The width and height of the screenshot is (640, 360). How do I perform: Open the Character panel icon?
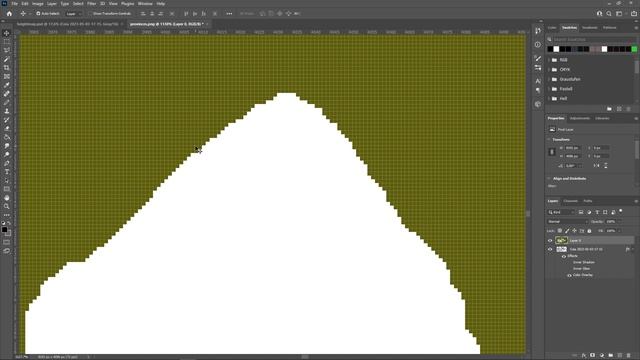[538, 81]
